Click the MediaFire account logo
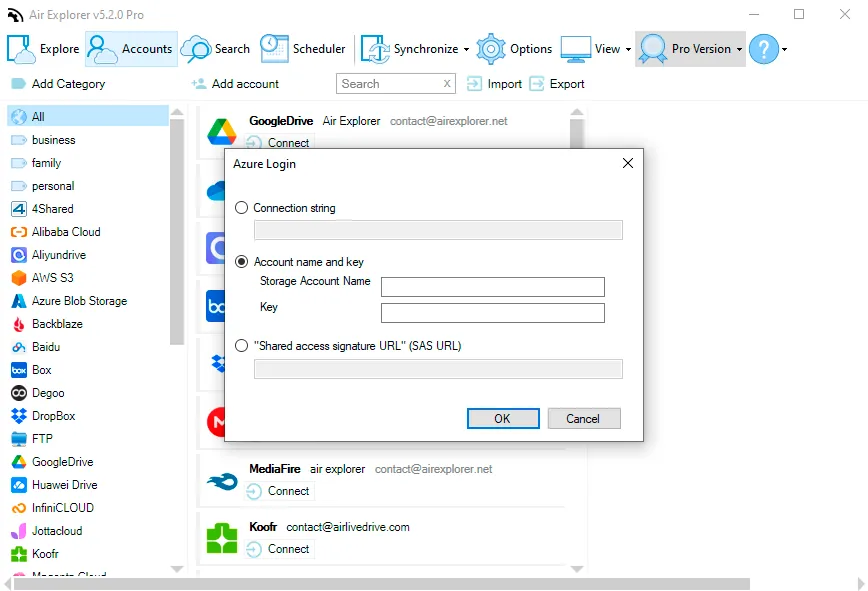This screenshot has width=868, height=591. (221, 482)
